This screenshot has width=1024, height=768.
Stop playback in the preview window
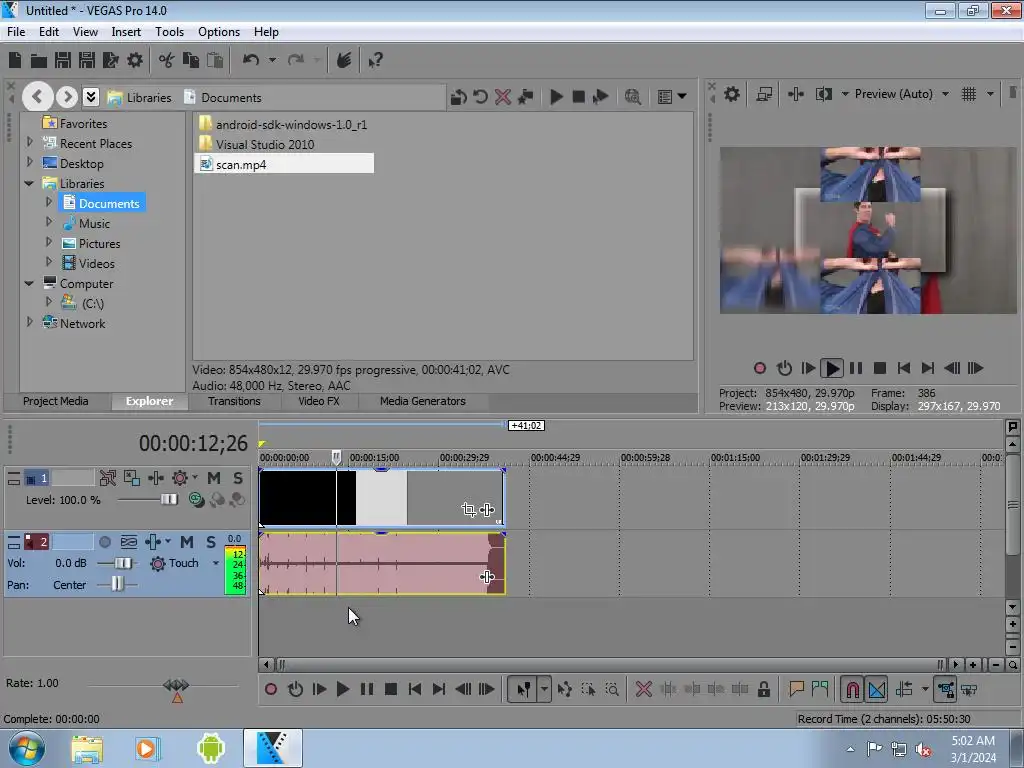(880, 368)
